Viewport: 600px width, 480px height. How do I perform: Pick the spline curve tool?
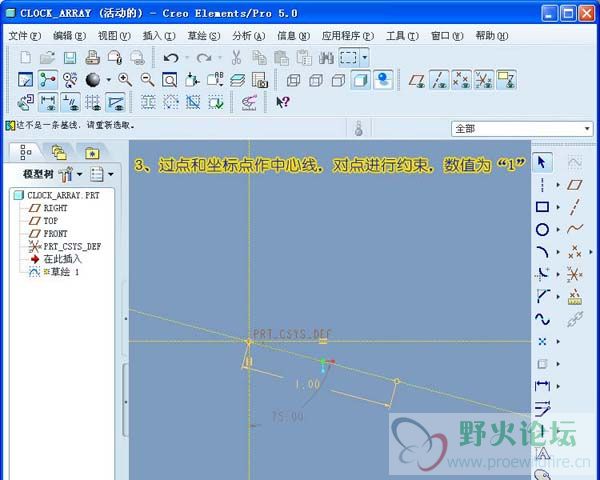542,319
